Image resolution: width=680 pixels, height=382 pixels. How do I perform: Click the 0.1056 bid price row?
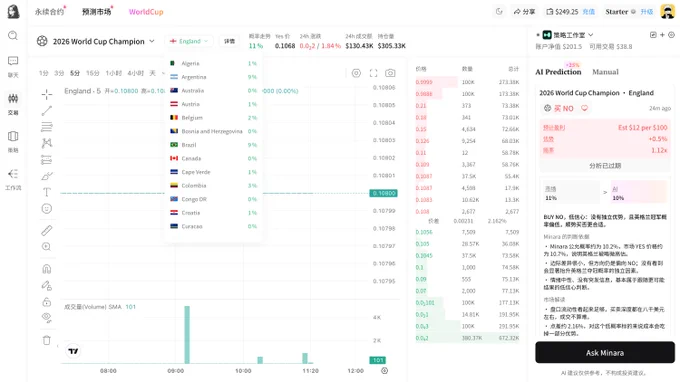(468, 232)
